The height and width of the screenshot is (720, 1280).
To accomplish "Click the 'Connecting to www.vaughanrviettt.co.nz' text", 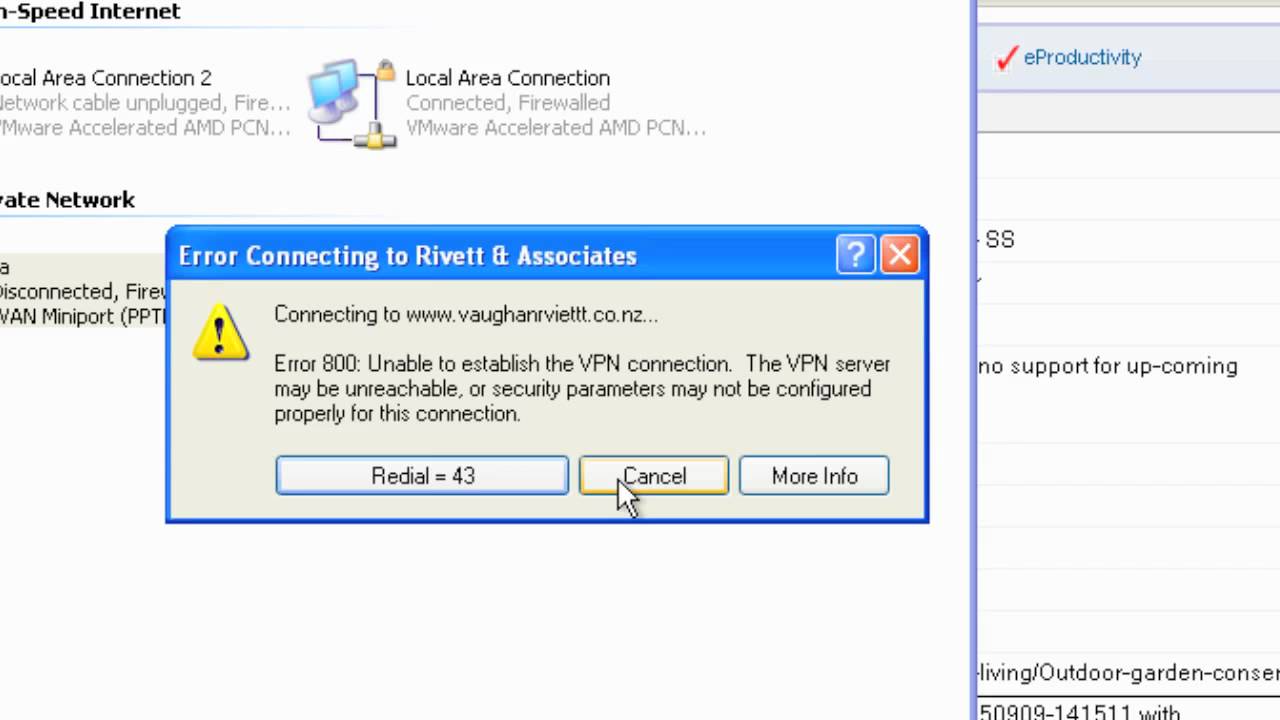I will 466,314.
